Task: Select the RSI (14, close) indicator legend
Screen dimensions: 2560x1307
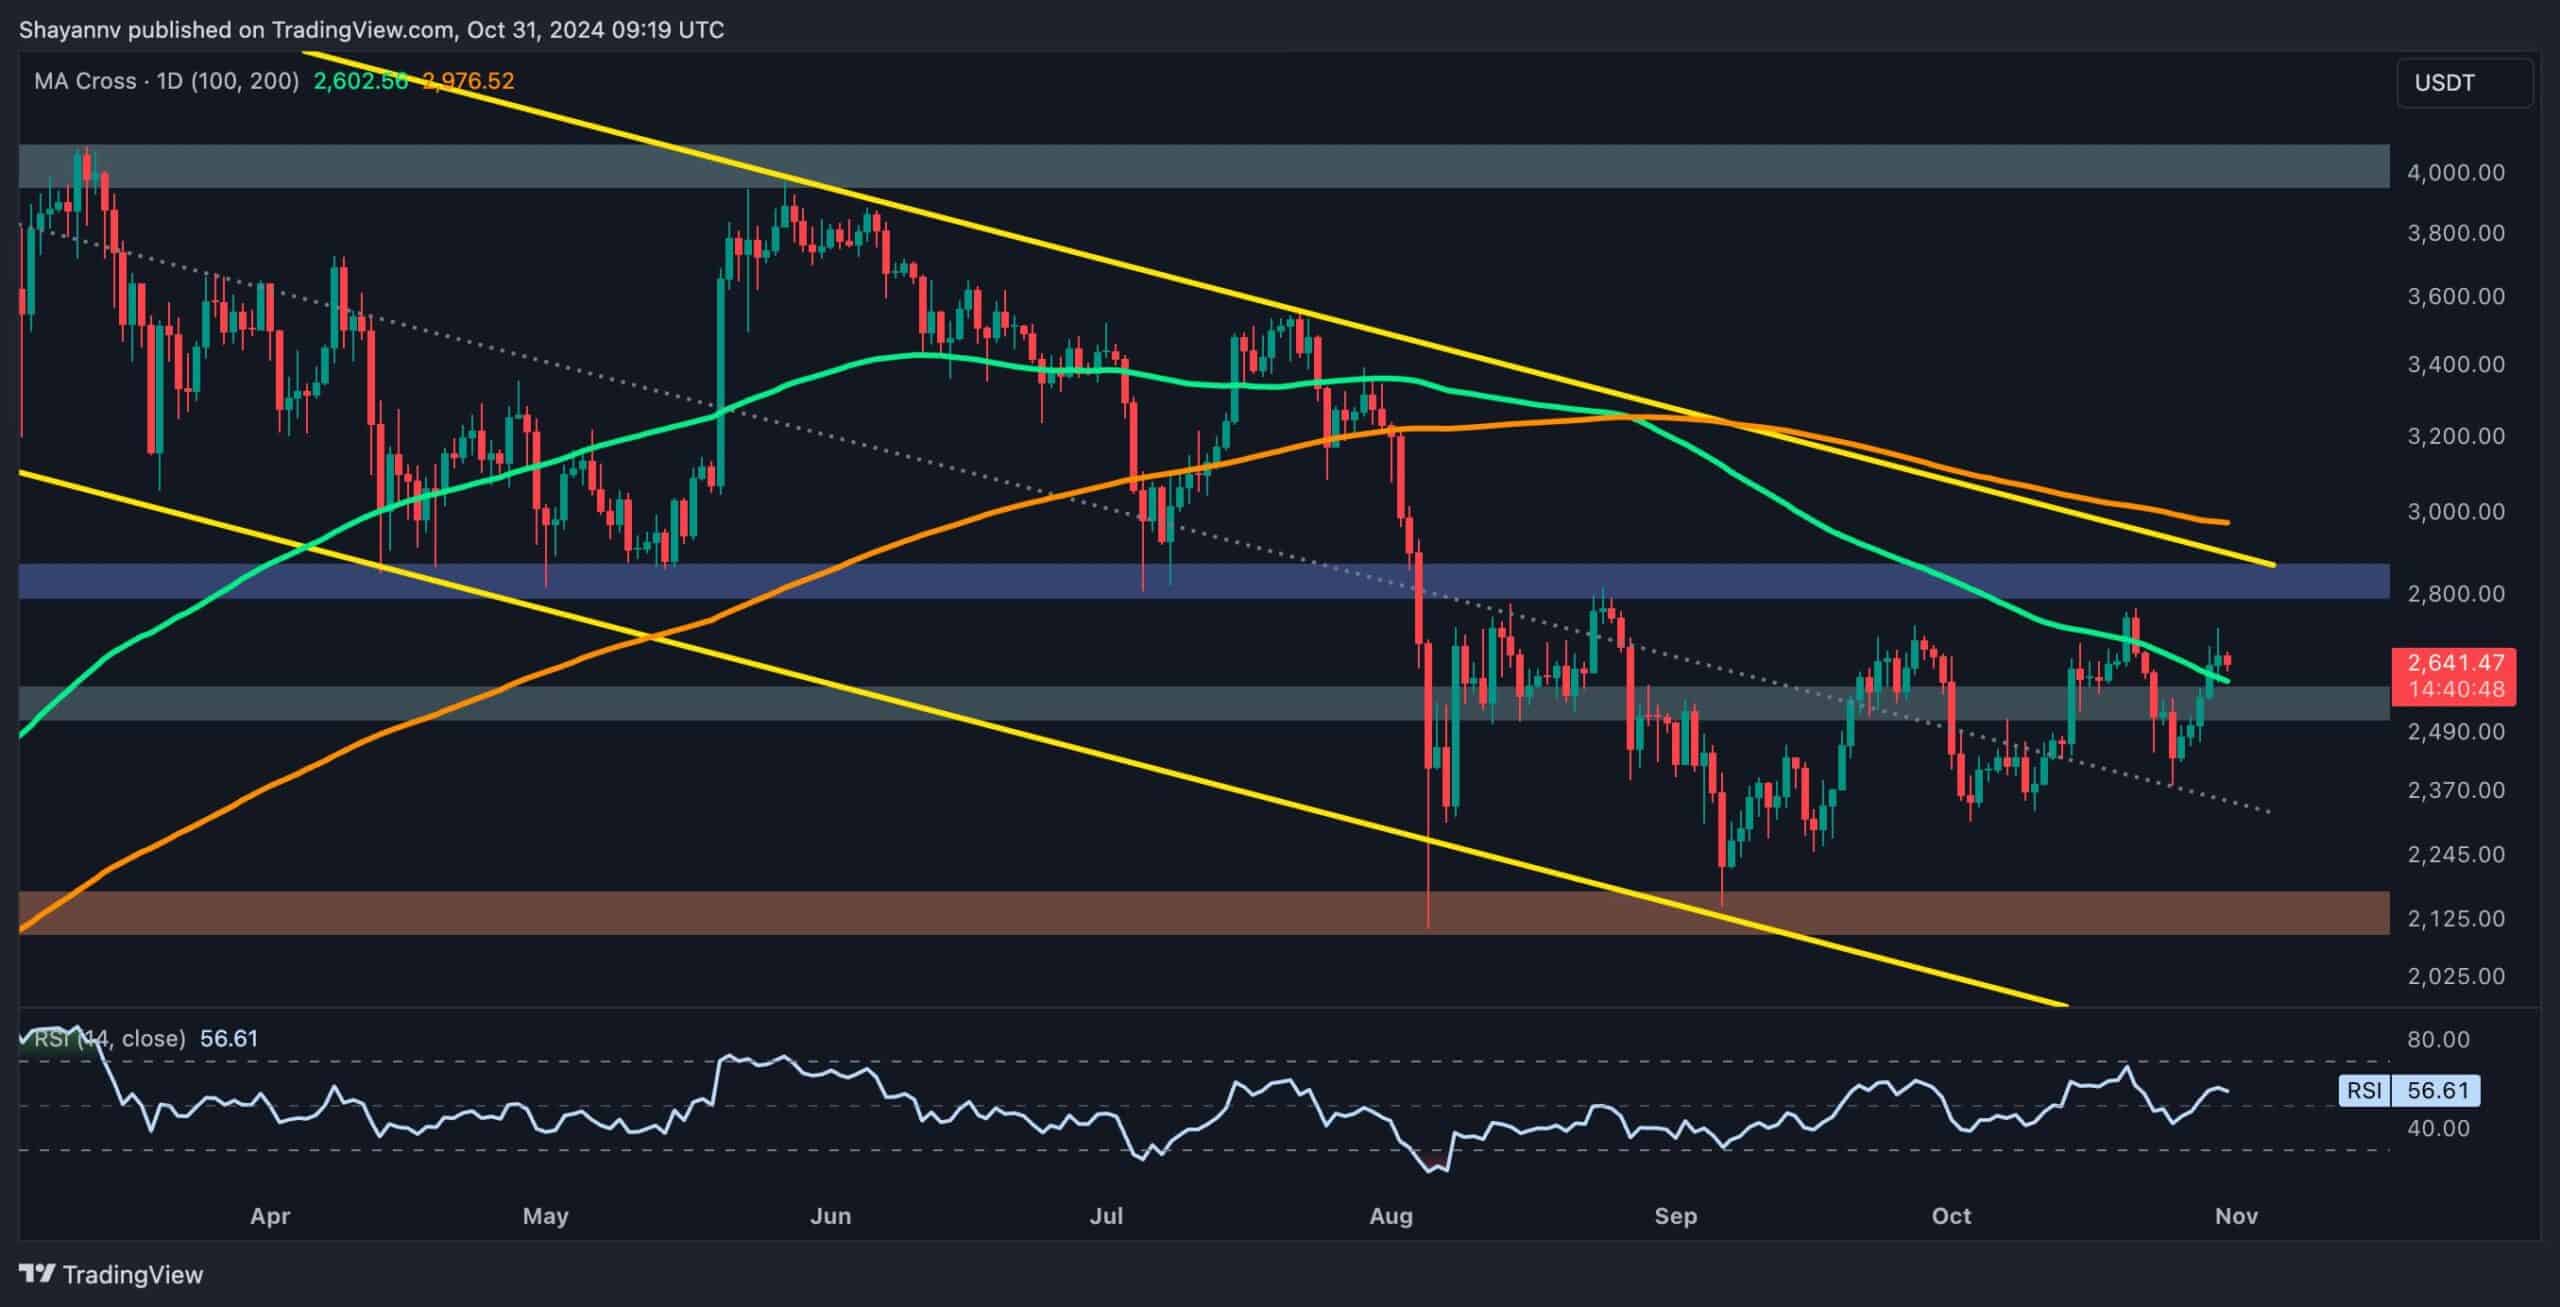Action: click(110, 1038)
